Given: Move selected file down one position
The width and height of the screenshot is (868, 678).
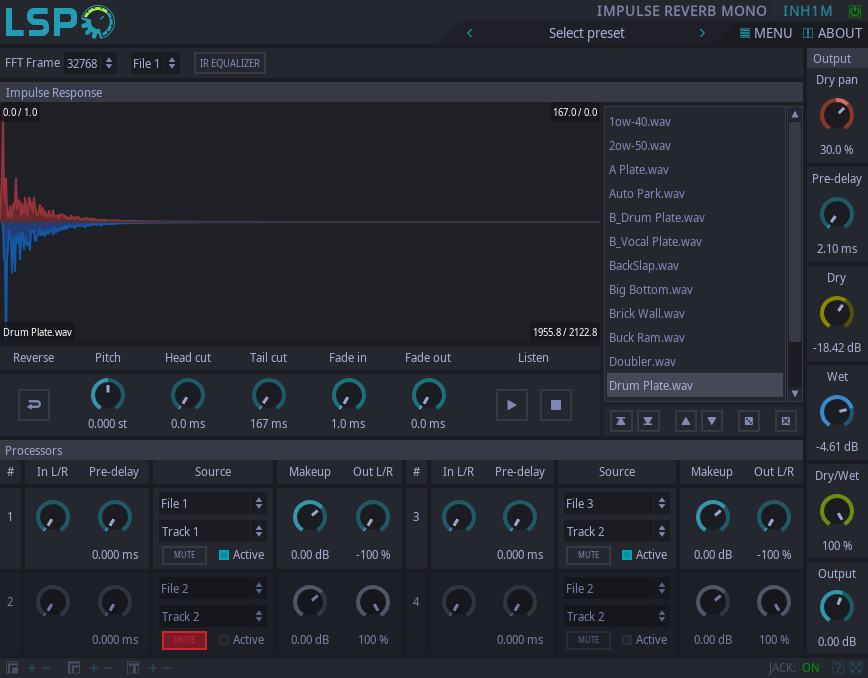Looking at the screenshot, I should click(x=711, y=421).
